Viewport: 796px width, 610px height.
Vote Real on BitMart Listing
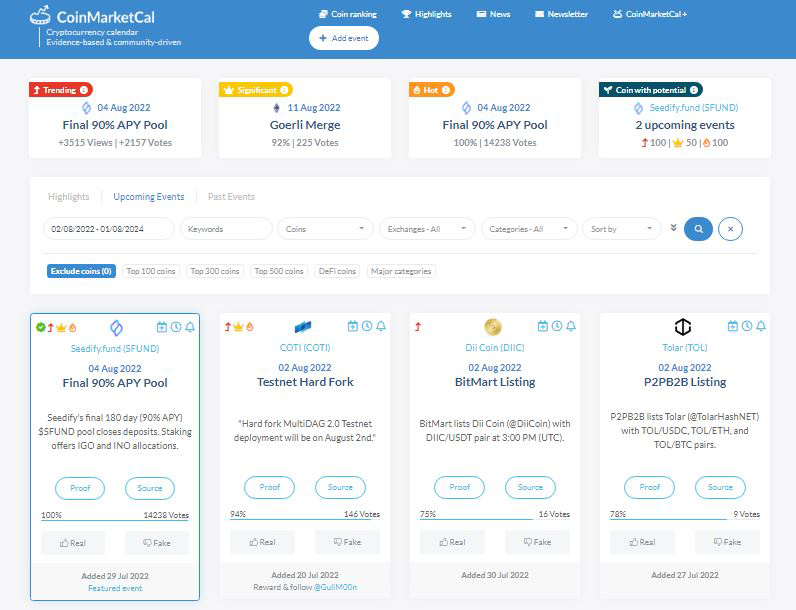452,542
